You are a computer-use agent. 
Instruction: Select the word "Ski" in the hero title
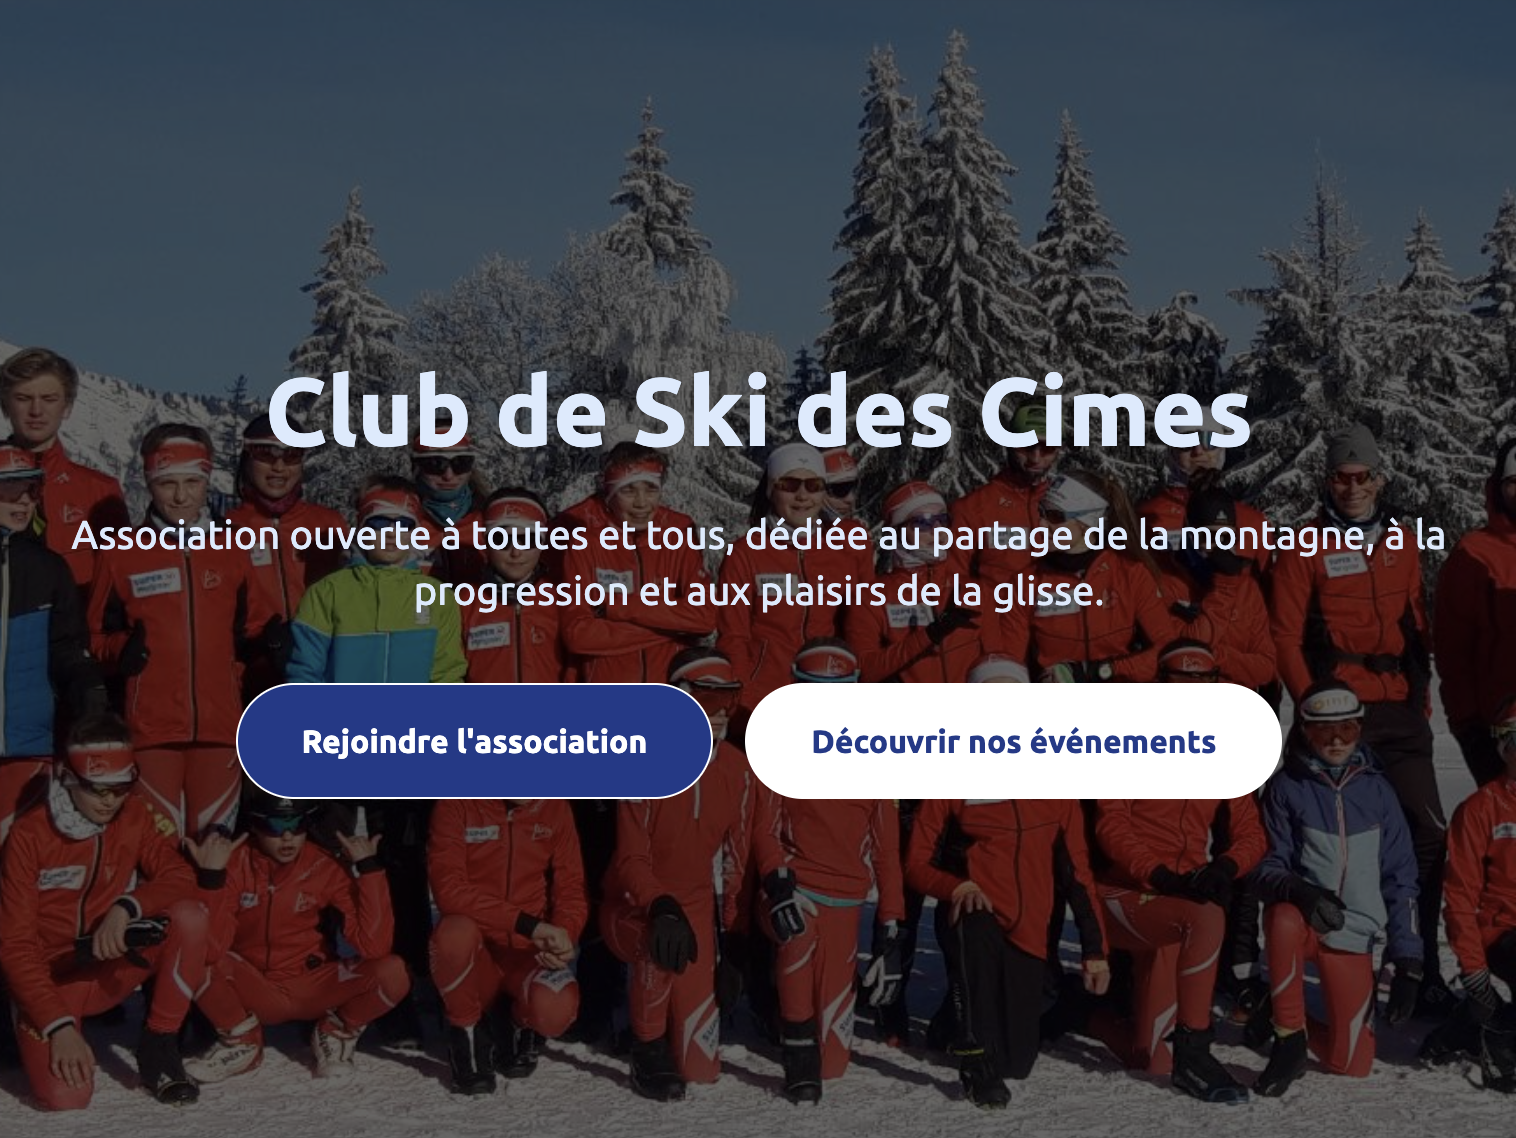coord(701,412)
